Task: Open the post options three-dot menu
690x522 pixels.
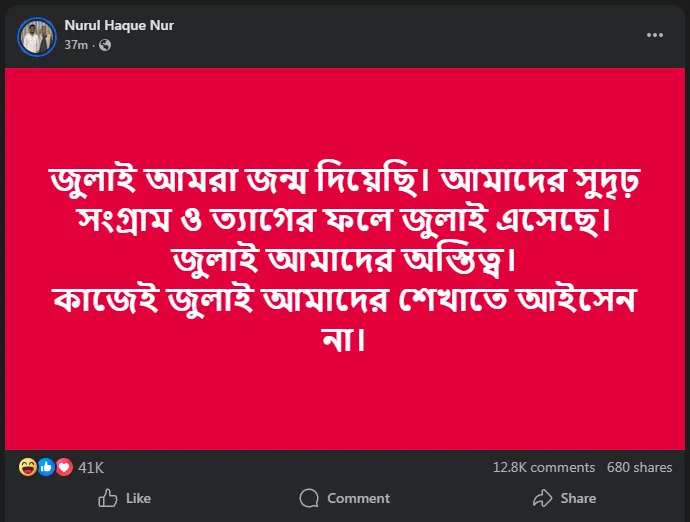Action: coord(655,35)
